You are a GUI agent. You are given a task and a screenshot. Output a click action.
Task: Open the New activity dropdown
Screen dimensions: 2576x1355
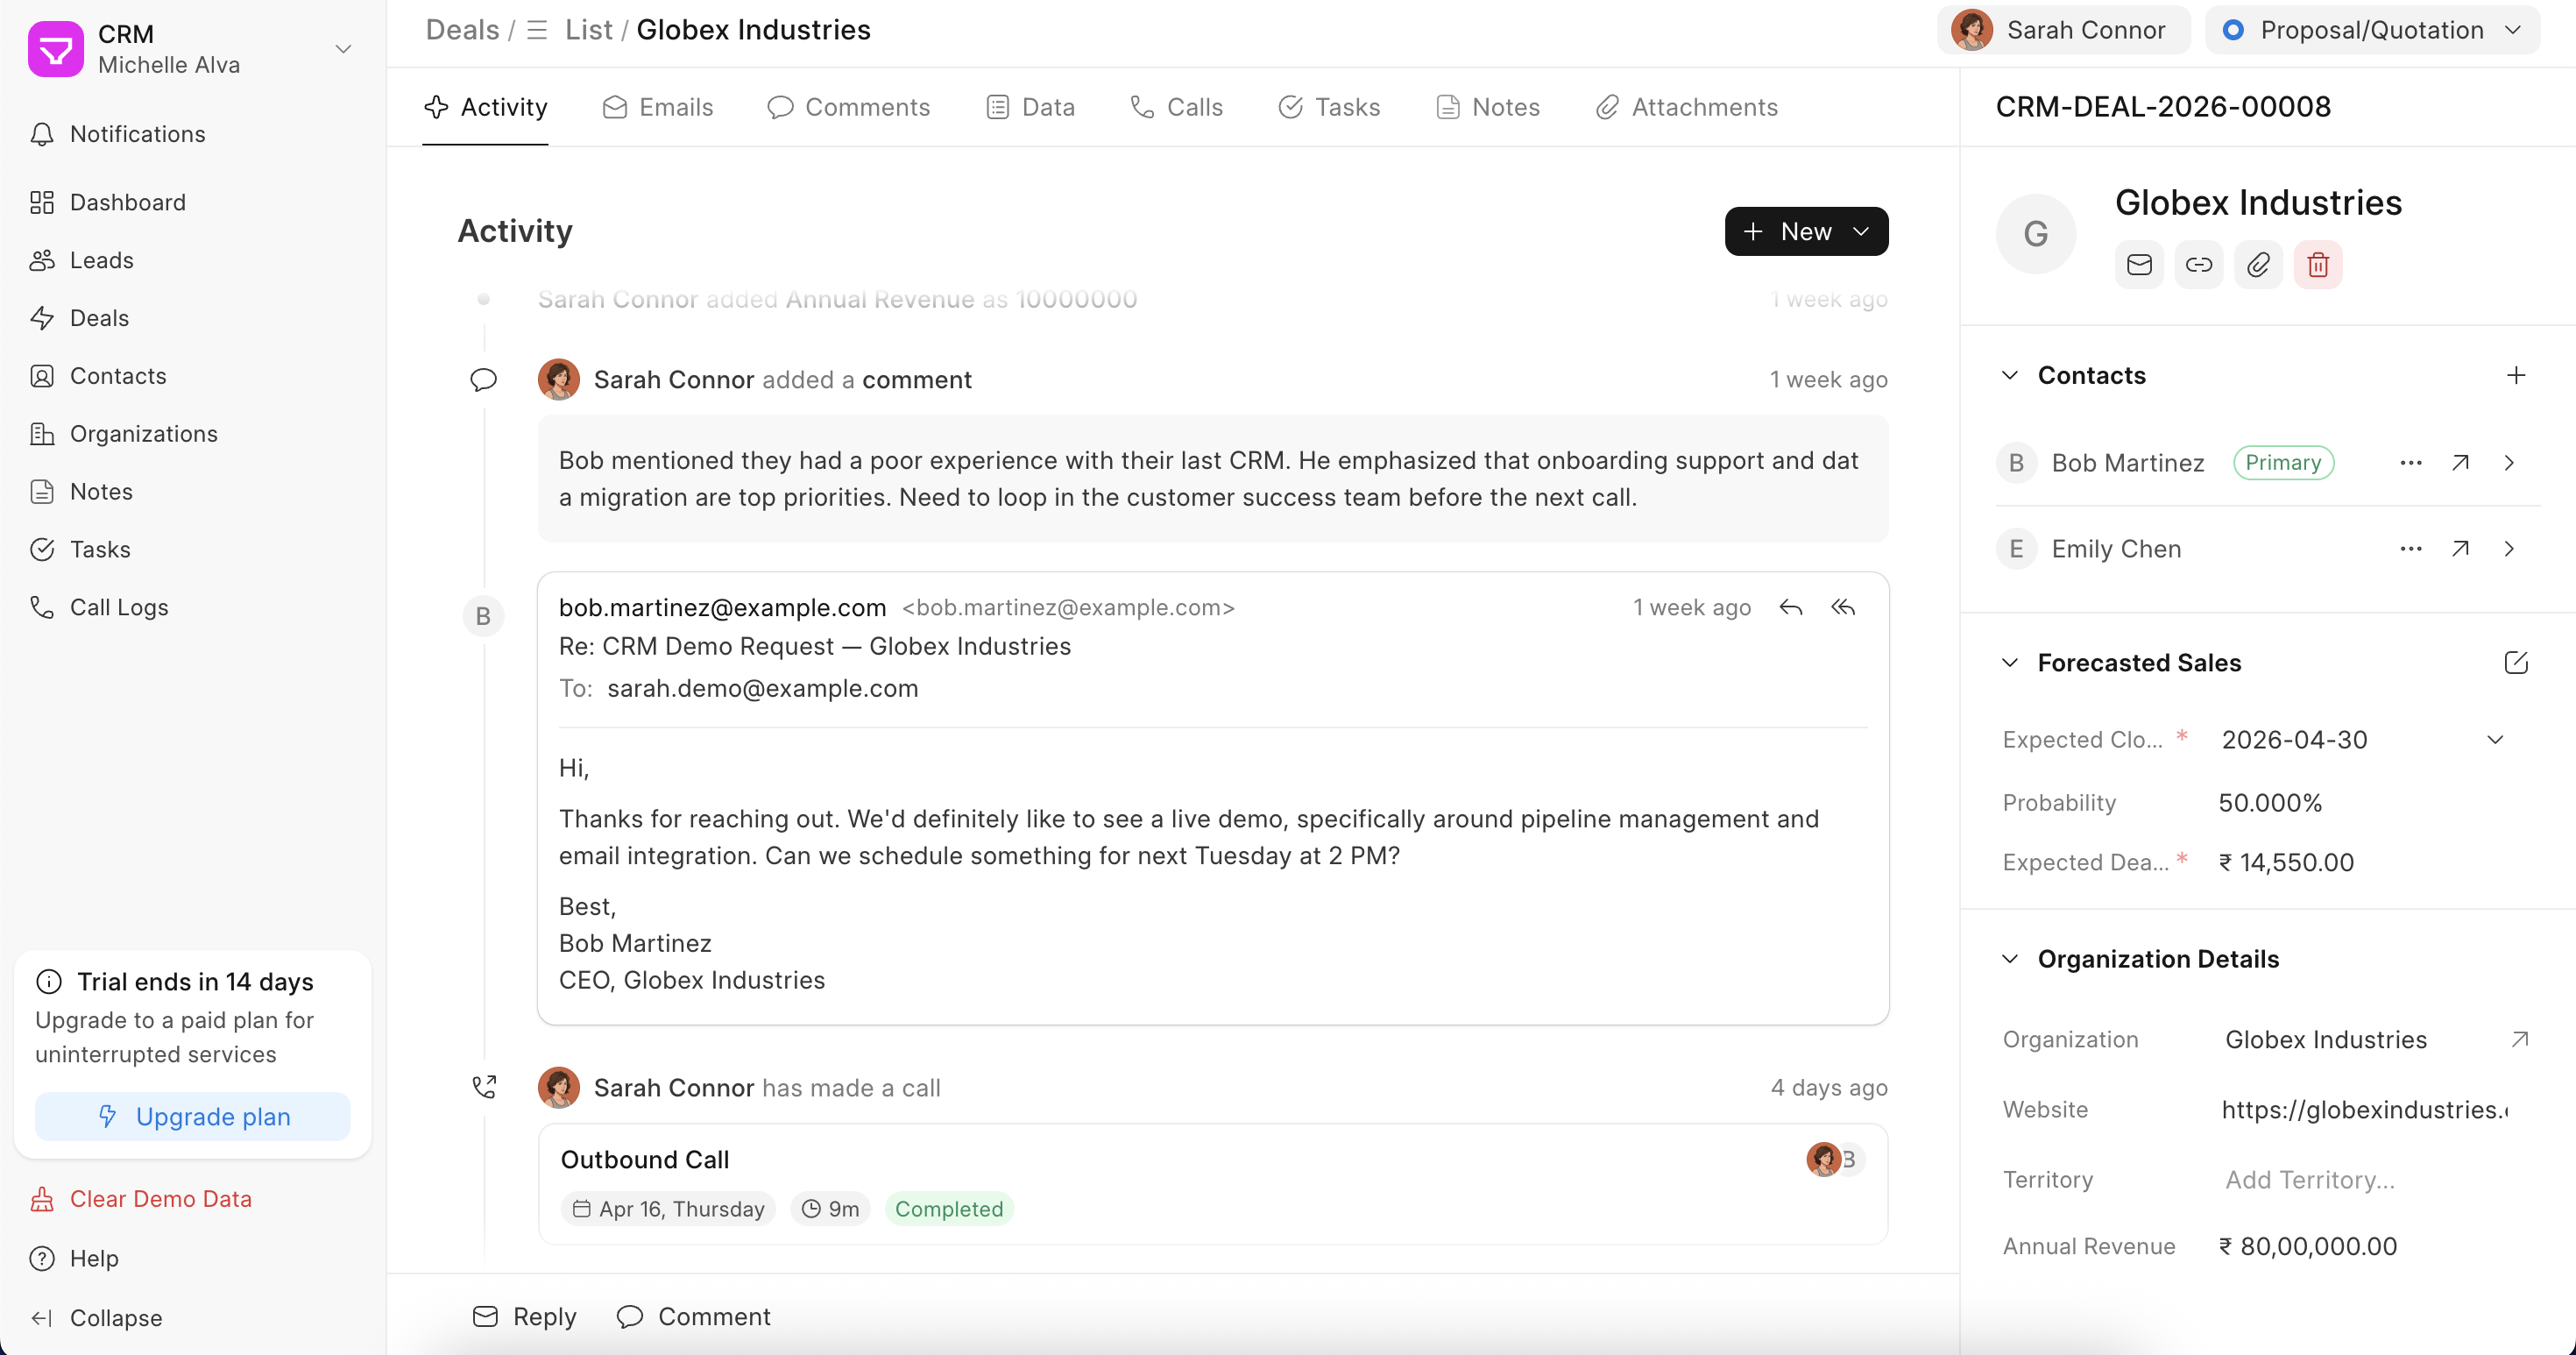1805,231
